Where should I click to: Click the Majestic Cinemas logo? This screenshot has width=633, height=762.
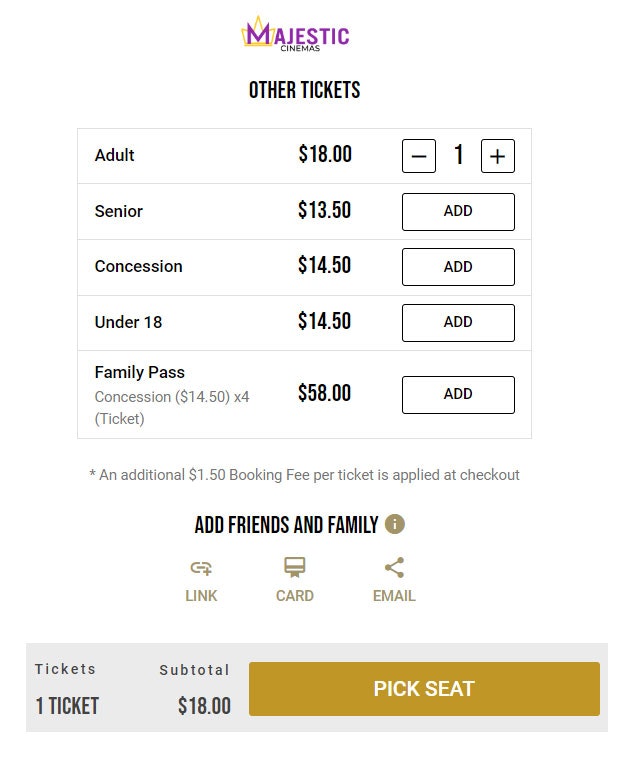pos(296,35)
